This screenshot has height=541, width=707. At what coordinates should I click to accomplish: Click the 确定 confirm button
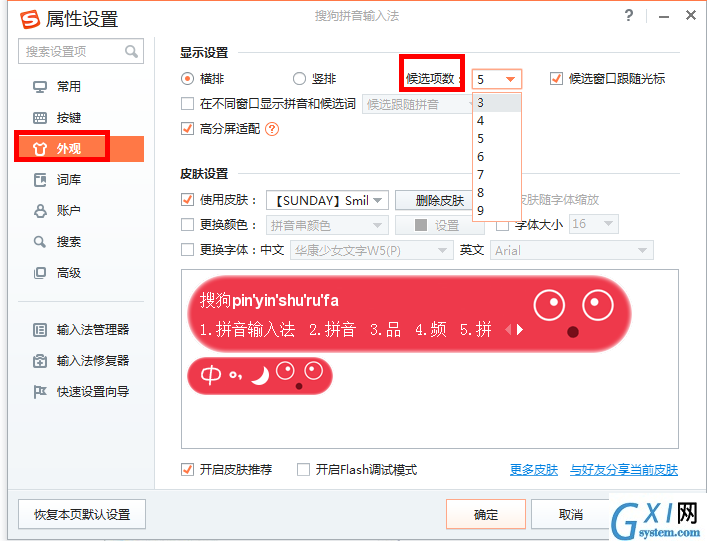(486, 514)
